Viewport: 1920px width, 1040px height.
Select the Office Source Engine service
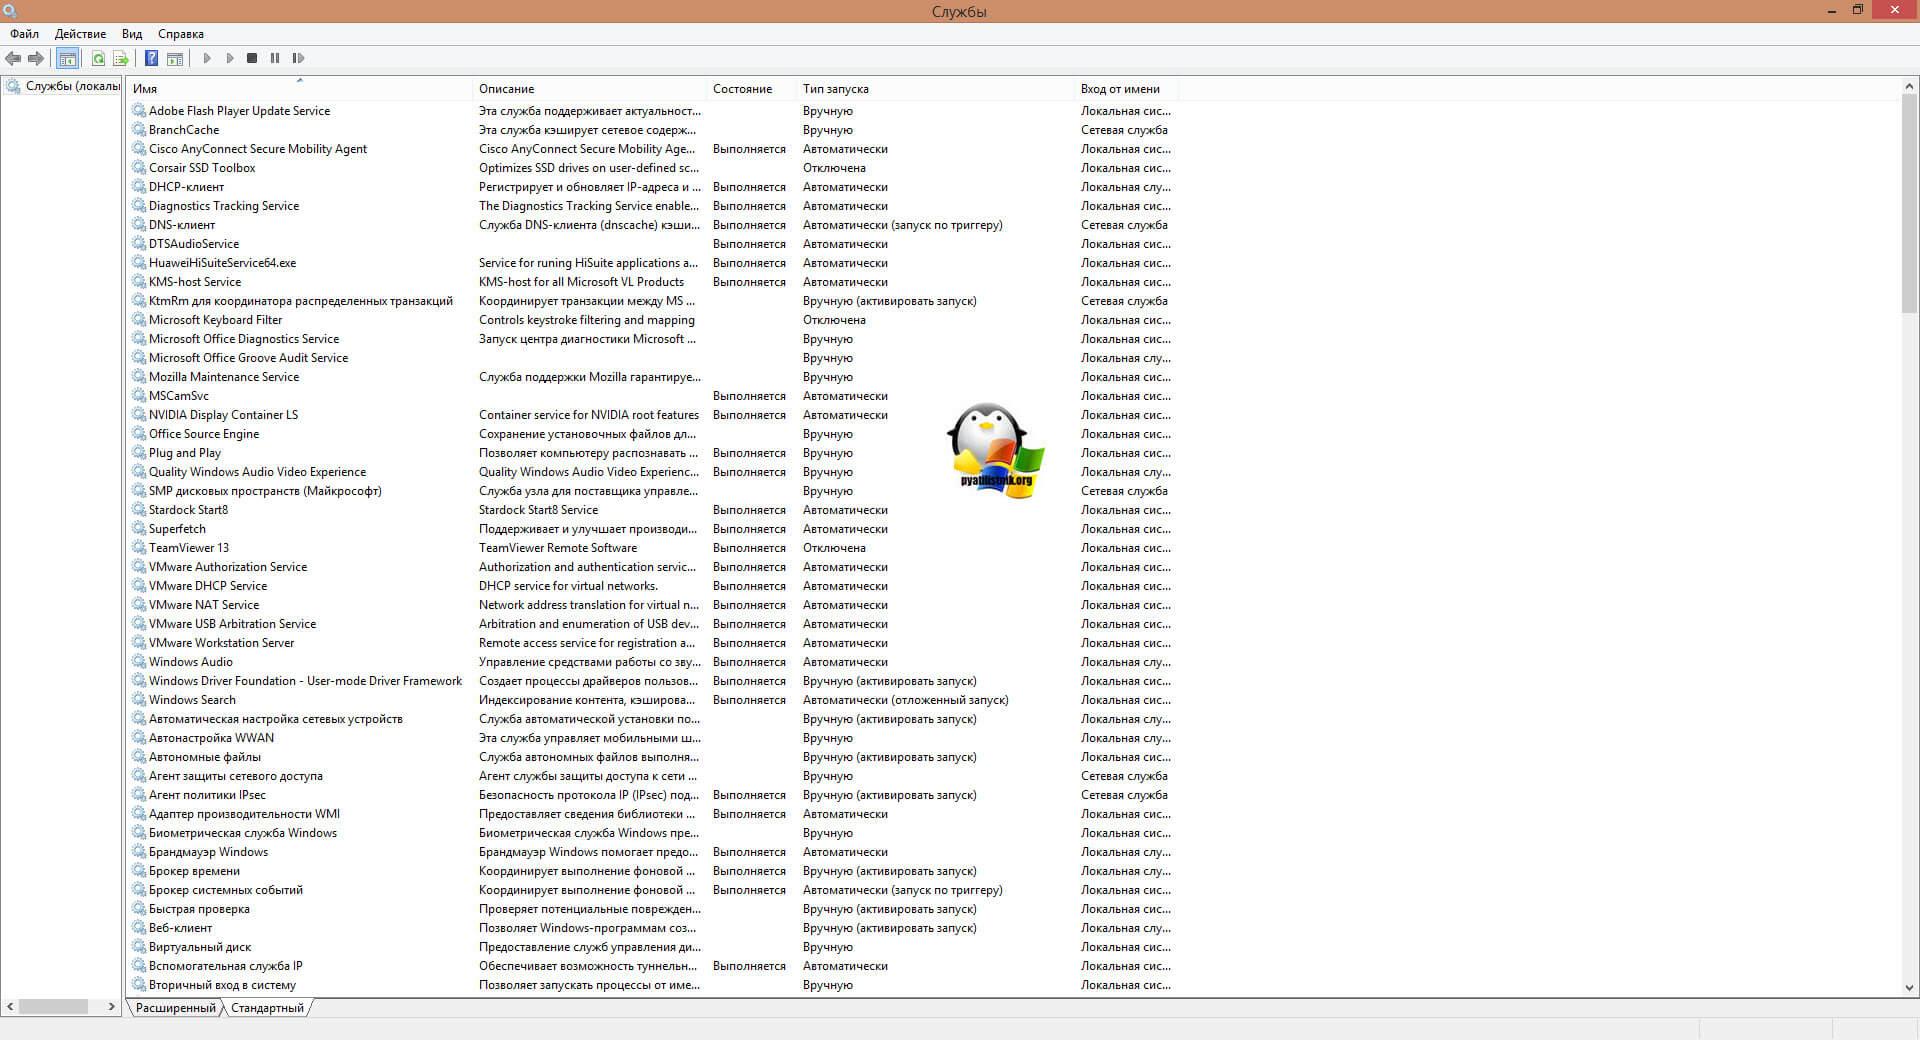coord(204,434)
